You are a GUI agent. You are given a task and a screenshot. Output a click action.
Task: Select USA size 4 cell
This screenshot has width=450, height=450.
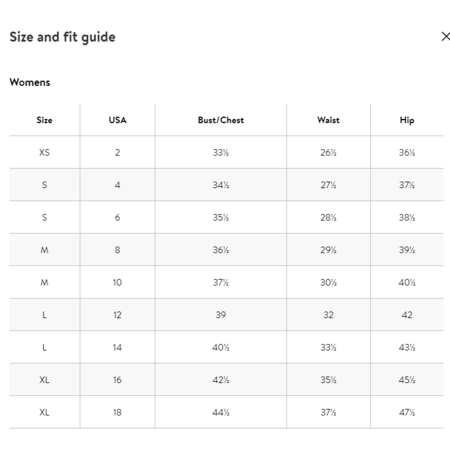tap(117, 185)
